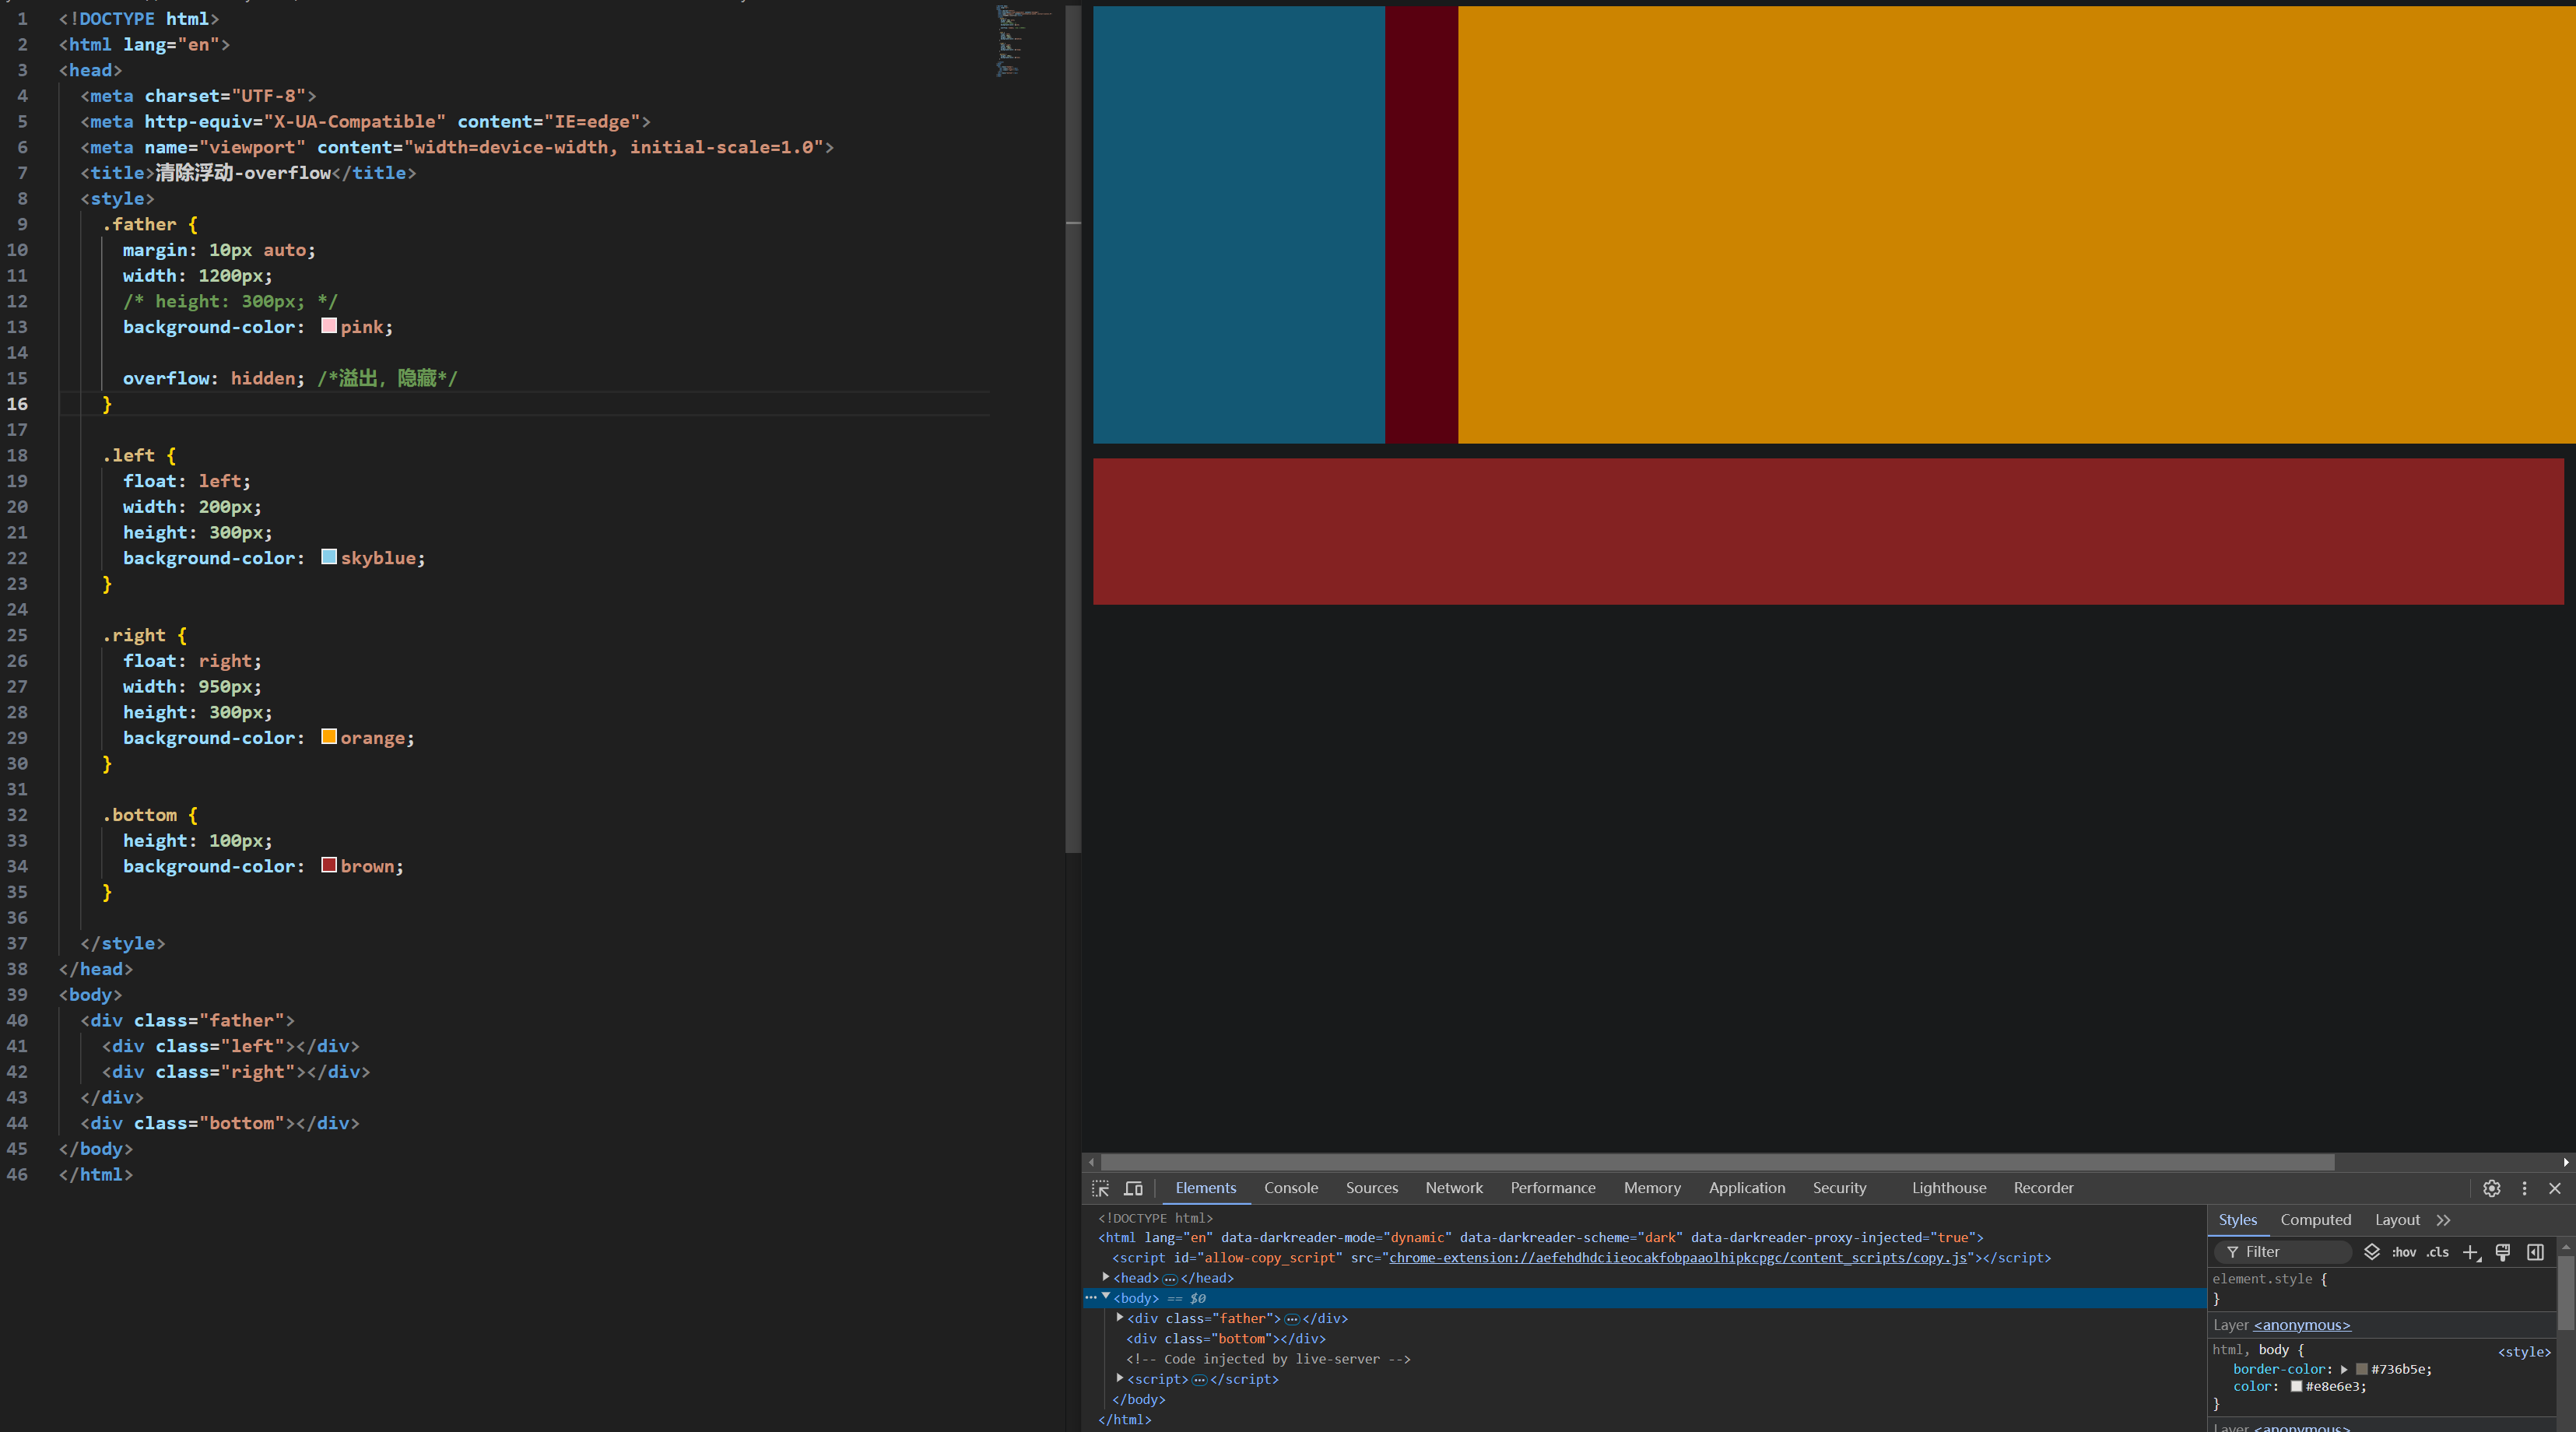Expand the border-color shorthand triangle
Image resolution: width=2576 pixels, height=1432 pixels.
[2344, 1369]
